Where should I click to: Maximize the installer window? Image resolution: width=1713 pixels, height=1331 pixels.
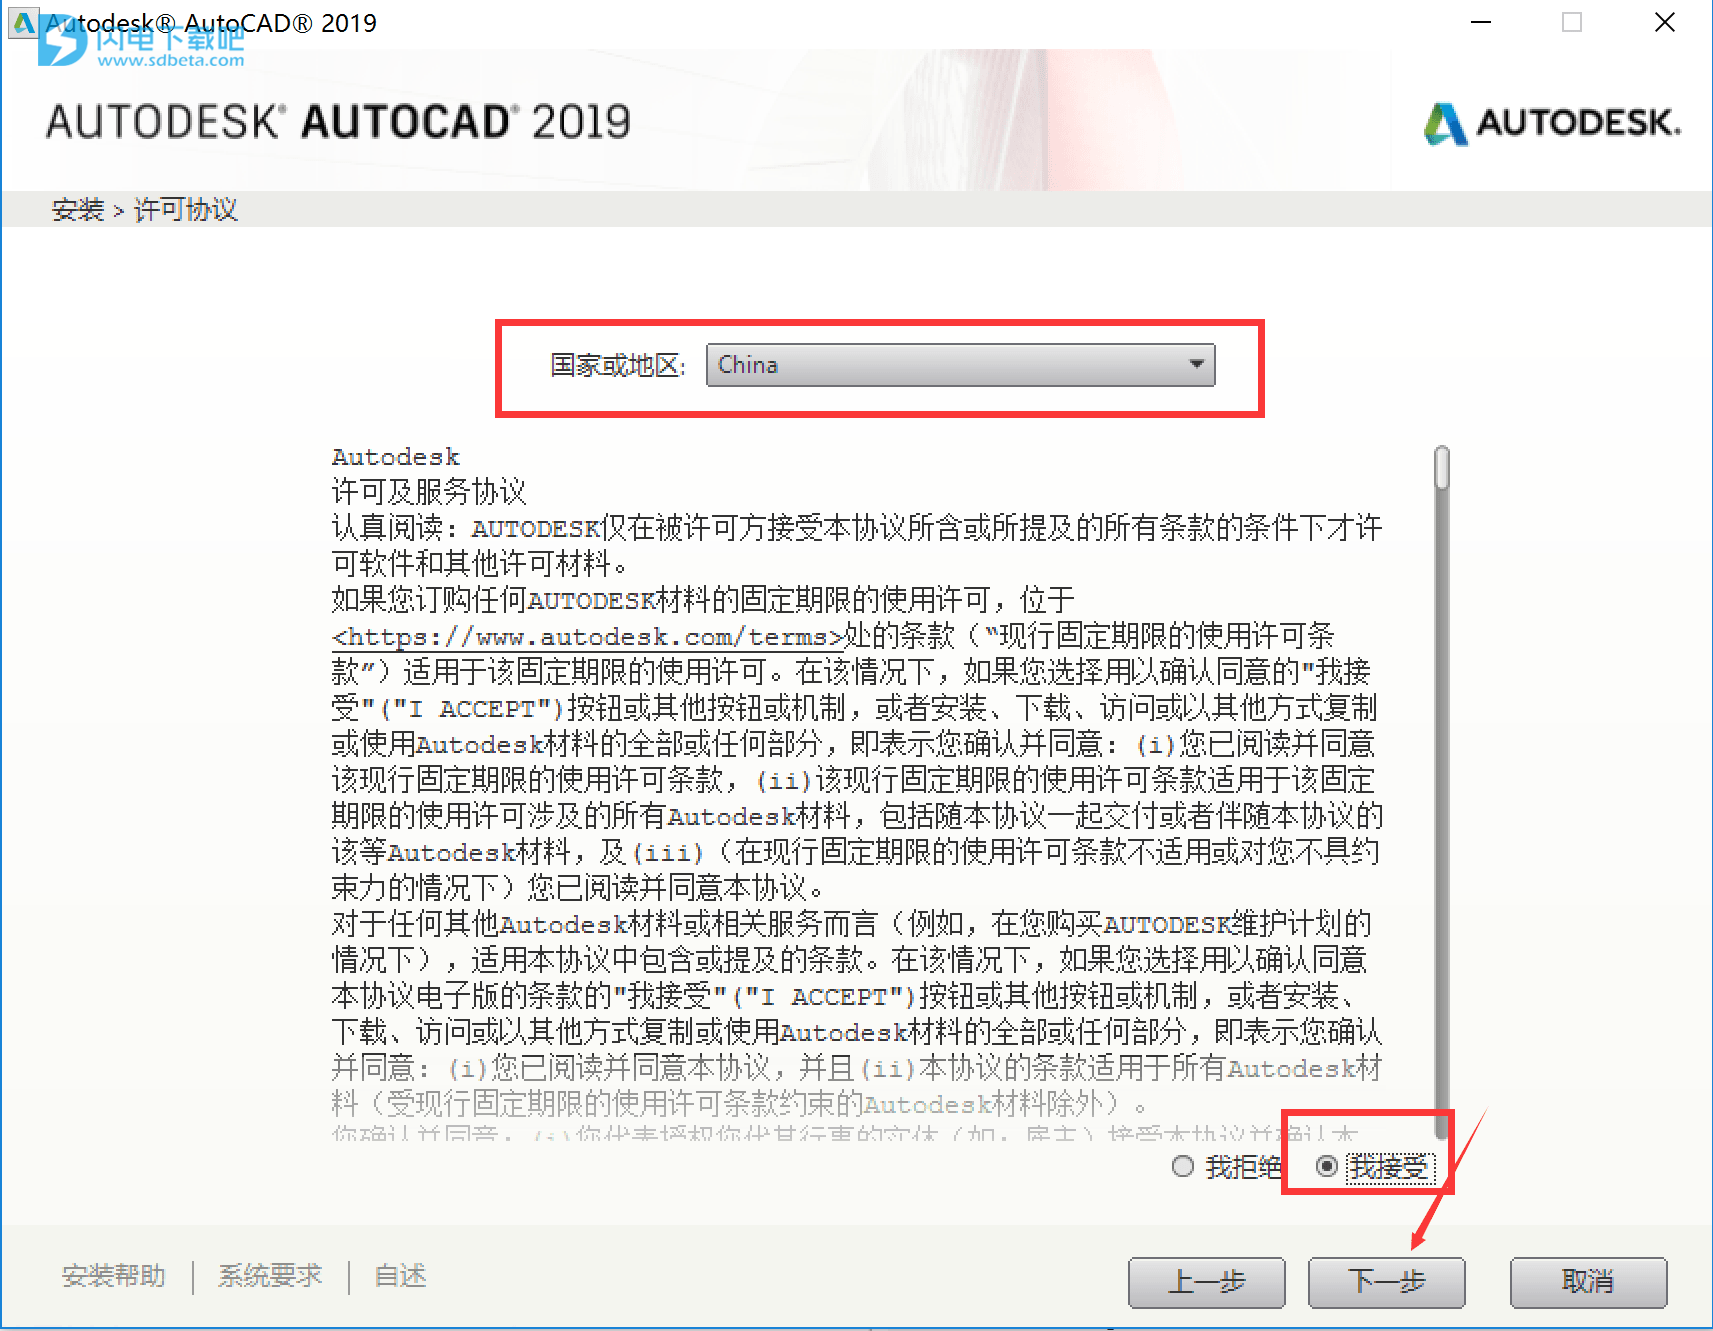(1572, 22)
